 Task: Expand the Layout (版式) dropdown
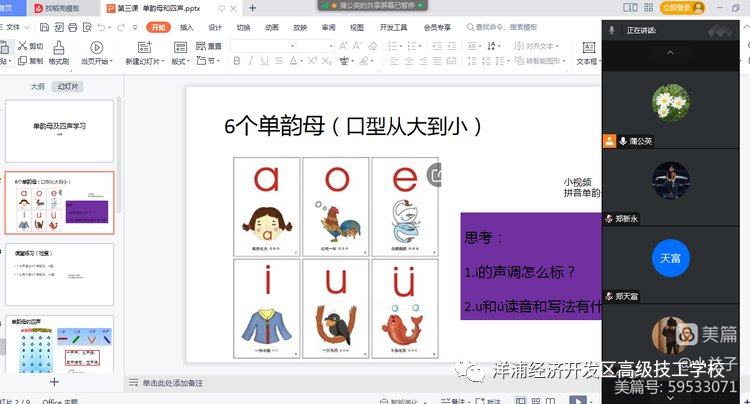click(x=181, y=62)
